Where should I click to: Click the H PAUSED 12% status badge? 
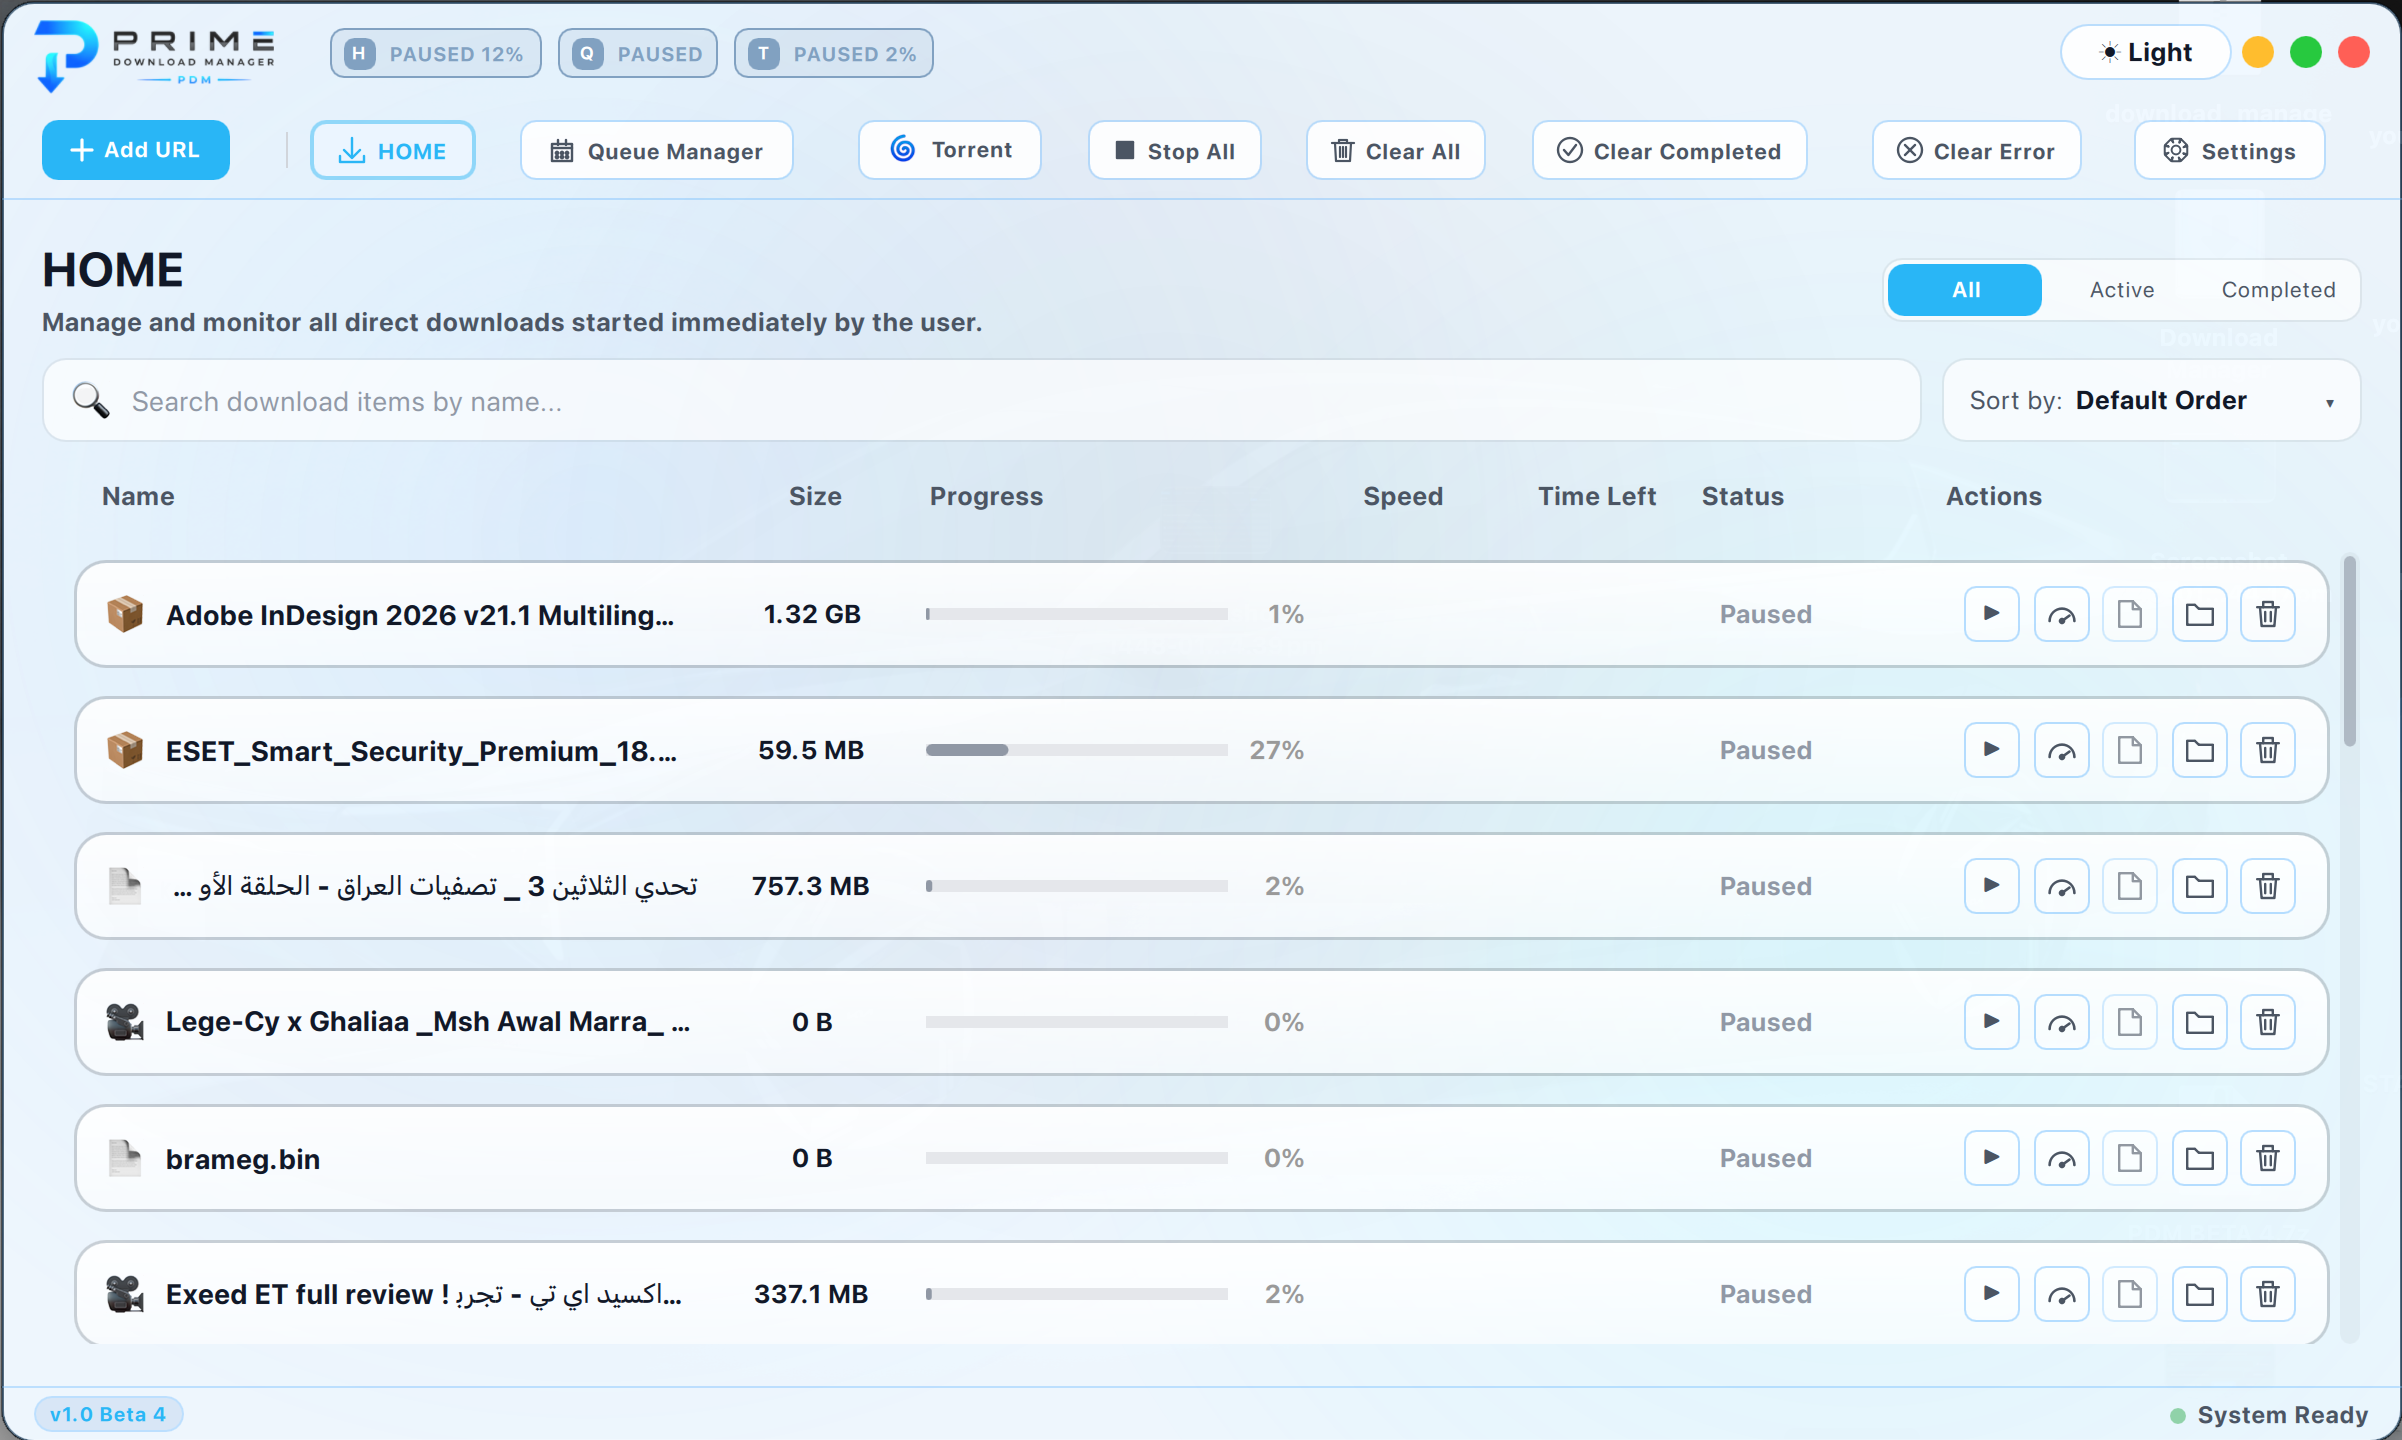point(436,54)
